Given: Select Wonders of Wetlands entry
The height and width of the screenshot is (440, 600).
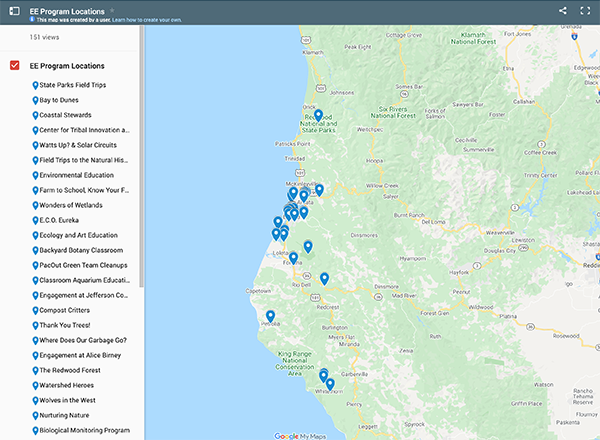Looking at the screenshot, I should (x=71, y=205).
